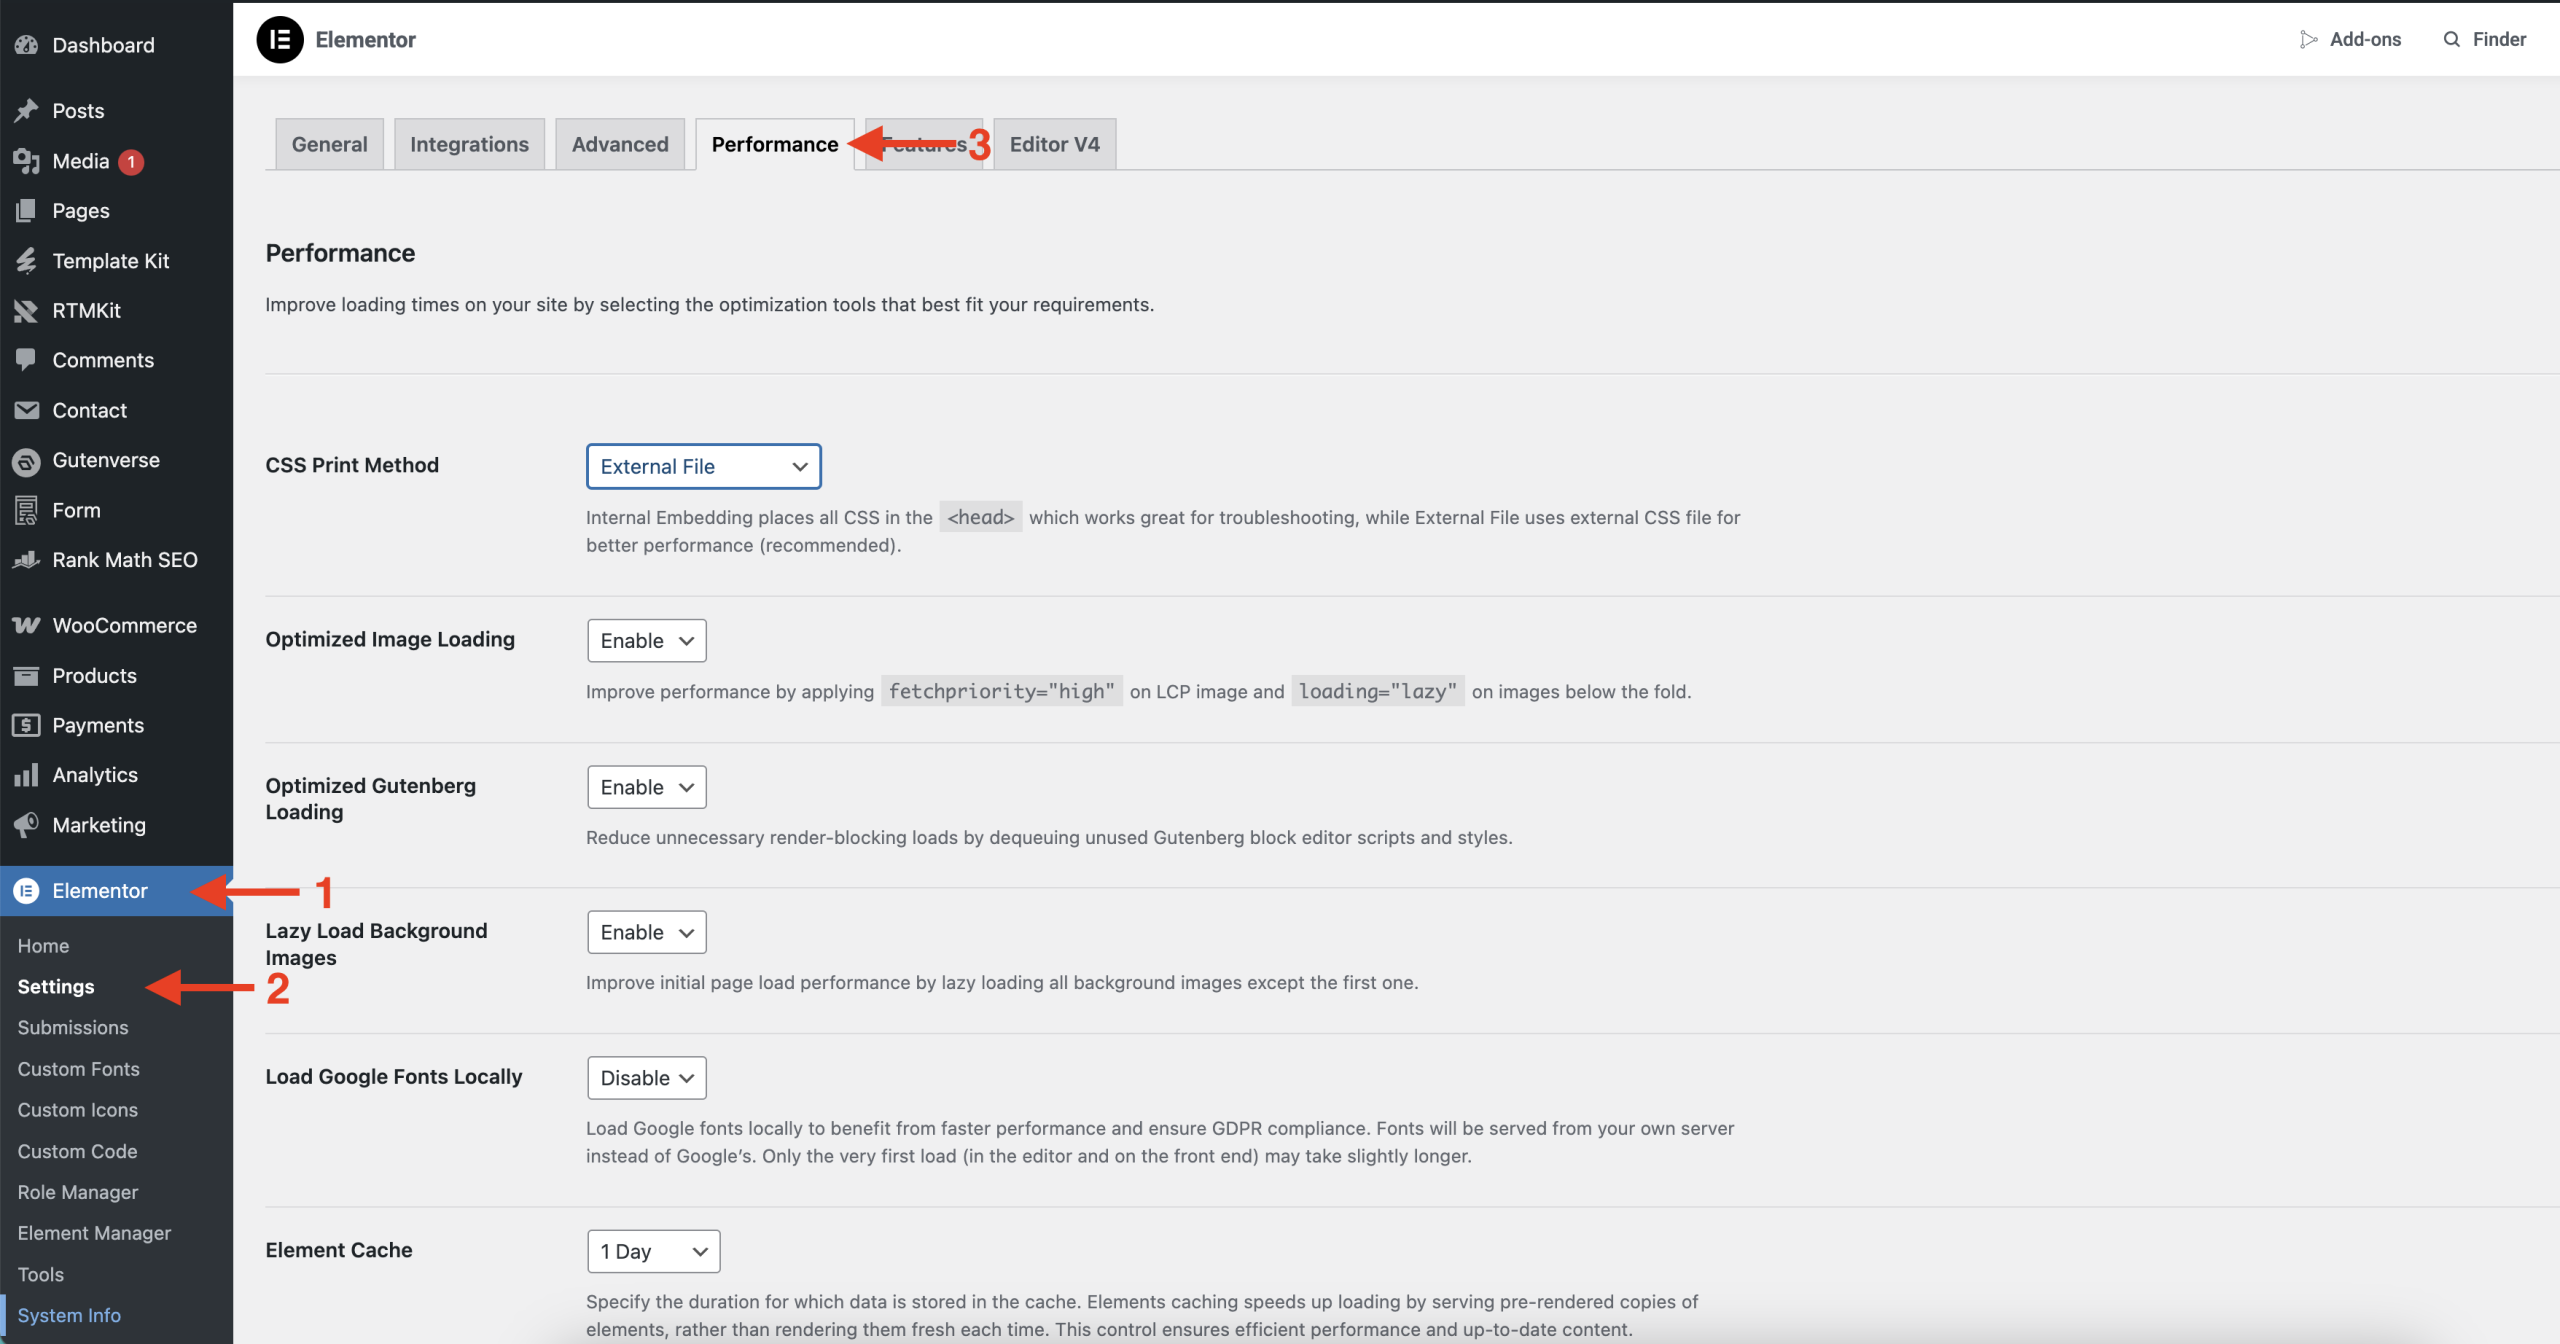Click the Finder search icon
Image resolution: width=2560 pixels, height=1344 pixels.
click(x=2452, y=39)
